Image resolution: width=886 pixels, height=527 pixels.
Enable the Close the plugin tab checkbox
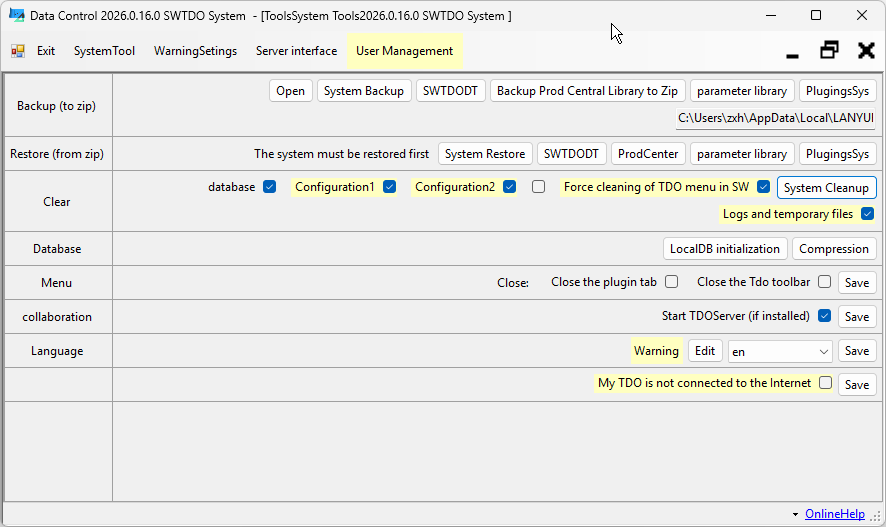[672, 282]
